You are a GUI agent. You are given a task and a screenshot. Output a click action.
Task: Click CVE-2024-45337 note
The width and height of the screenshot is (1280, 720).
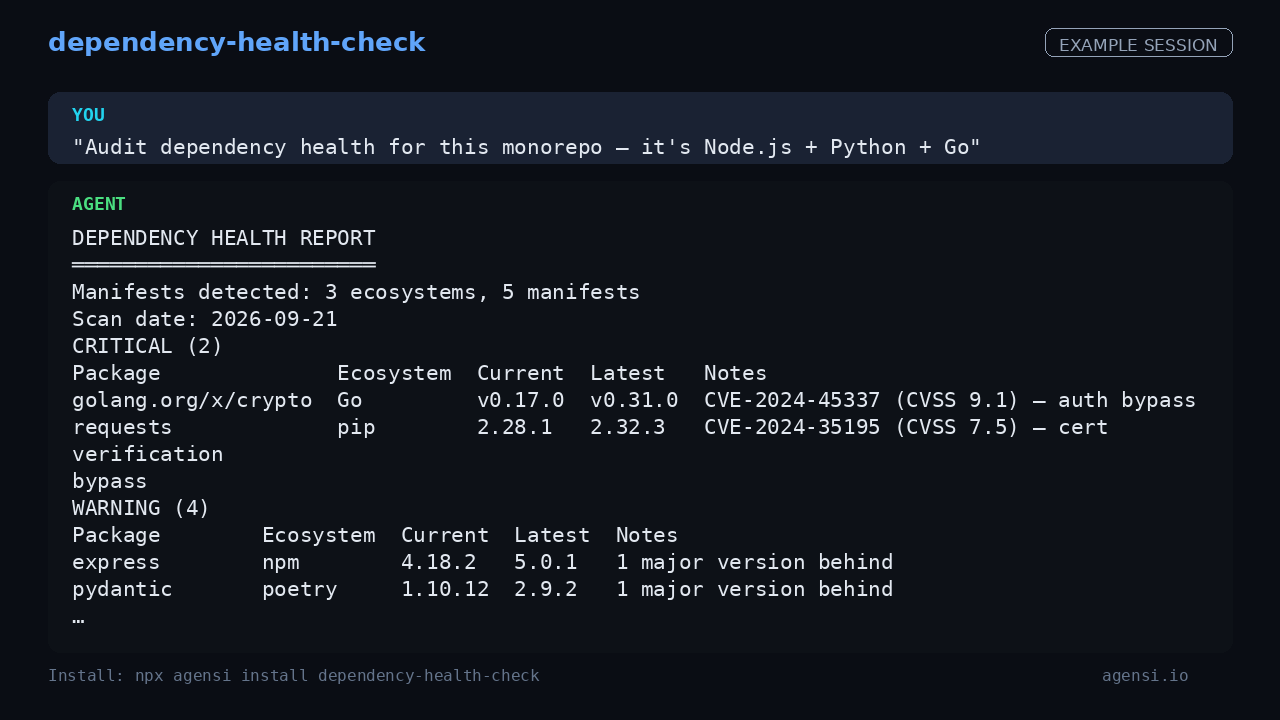point(950,400)
